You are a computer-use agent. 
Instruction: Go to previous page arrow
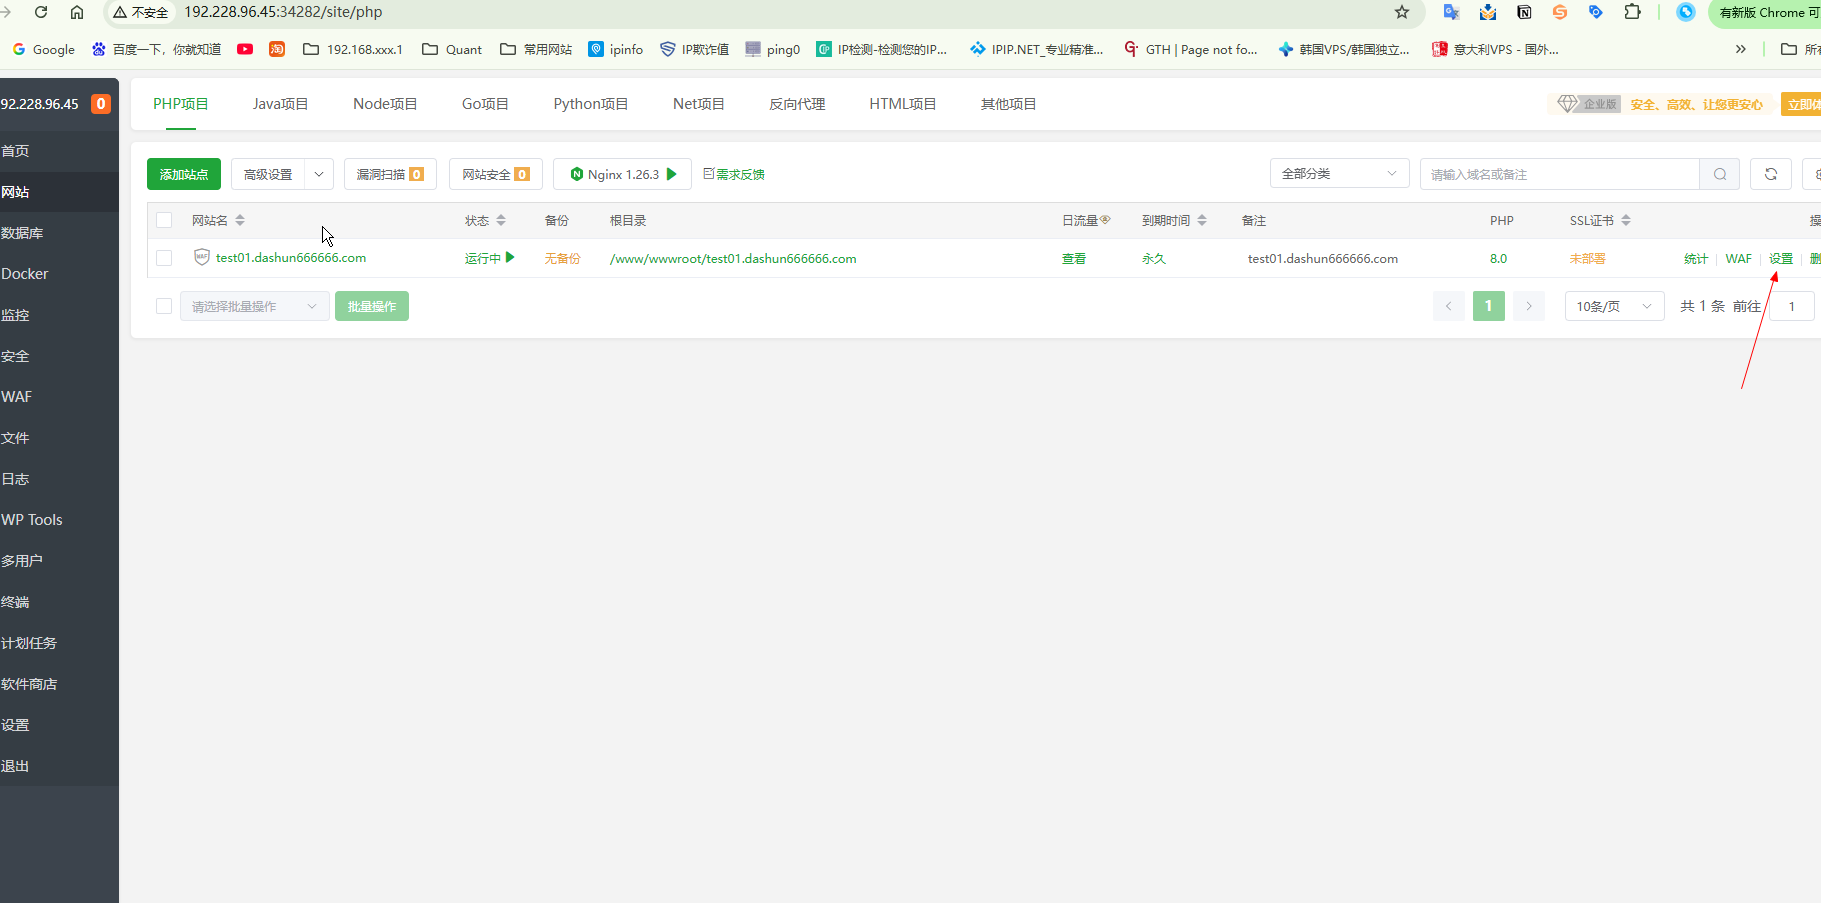1449,306
